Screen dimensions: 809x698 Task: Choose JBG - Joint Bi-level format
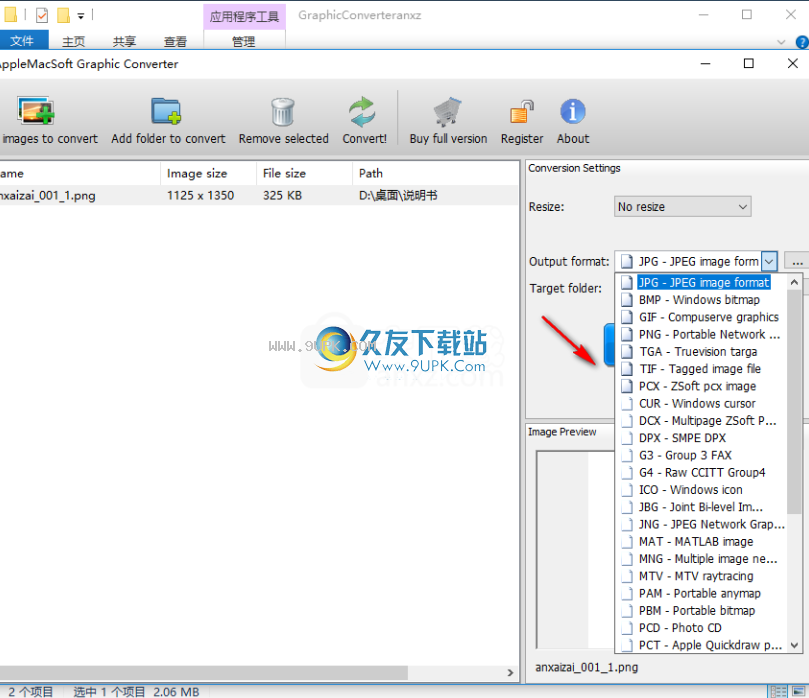pyautogui.click(x=701, y=507)
